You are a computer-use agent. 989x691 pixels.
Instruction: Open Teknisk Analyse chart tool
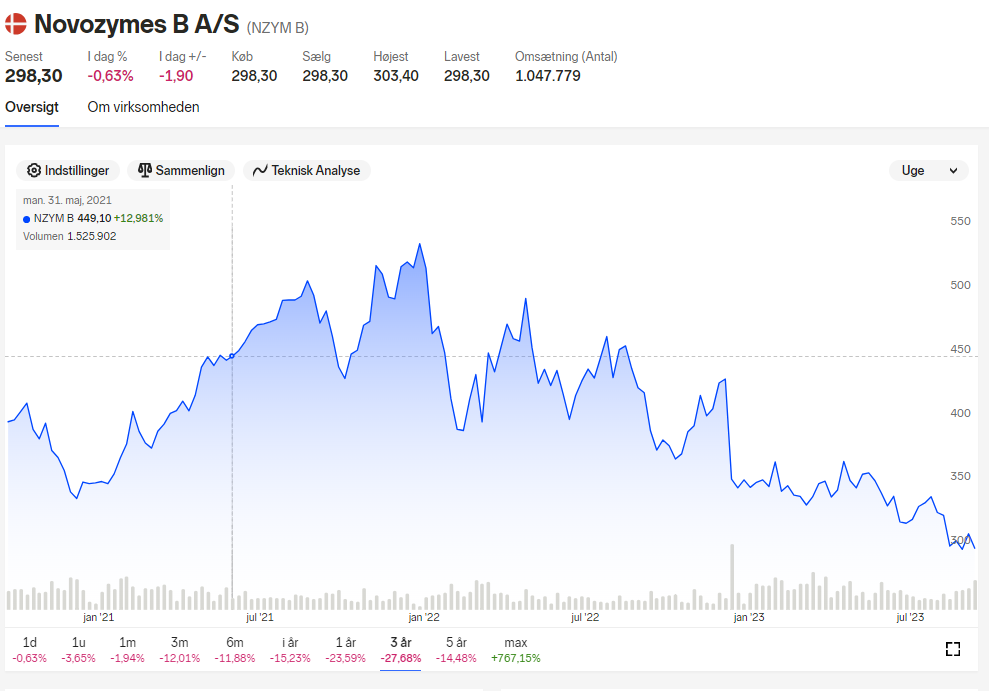point(307,170)
